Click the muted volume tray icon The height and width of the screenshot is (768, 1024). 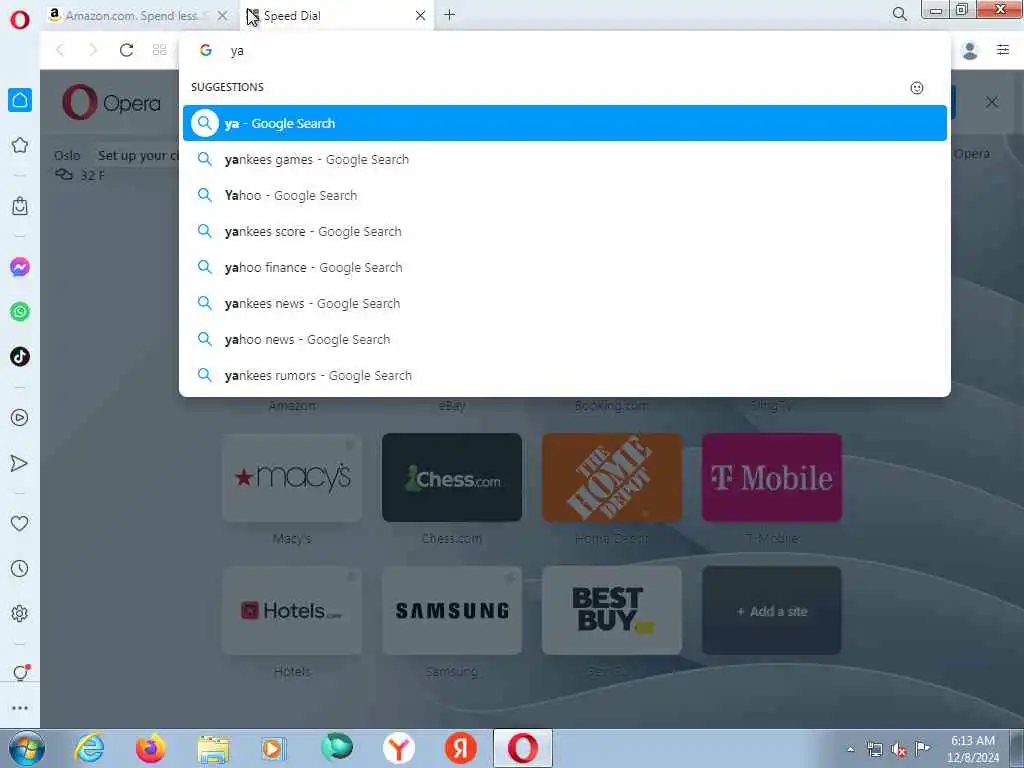(x=899, y=750)
